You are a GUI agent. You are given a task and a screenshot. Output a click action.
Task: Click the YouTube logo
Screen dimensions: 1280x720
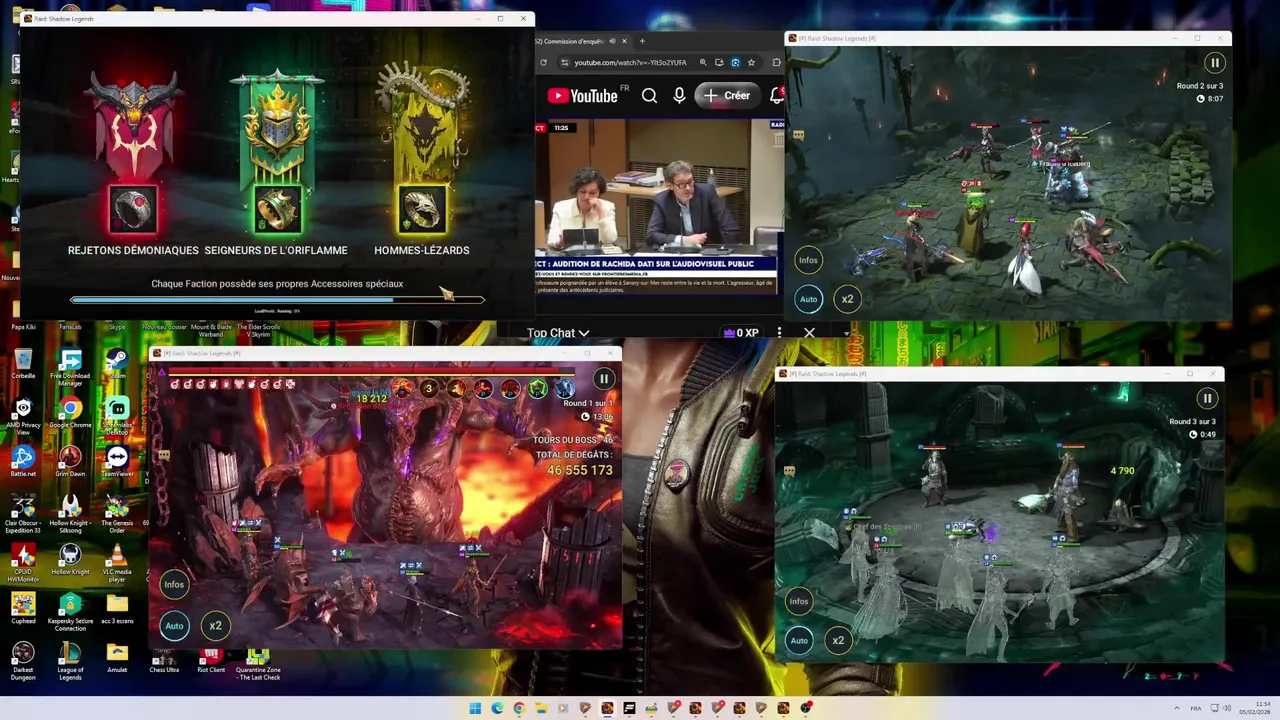pyautogui.click(x=582, y=96)
